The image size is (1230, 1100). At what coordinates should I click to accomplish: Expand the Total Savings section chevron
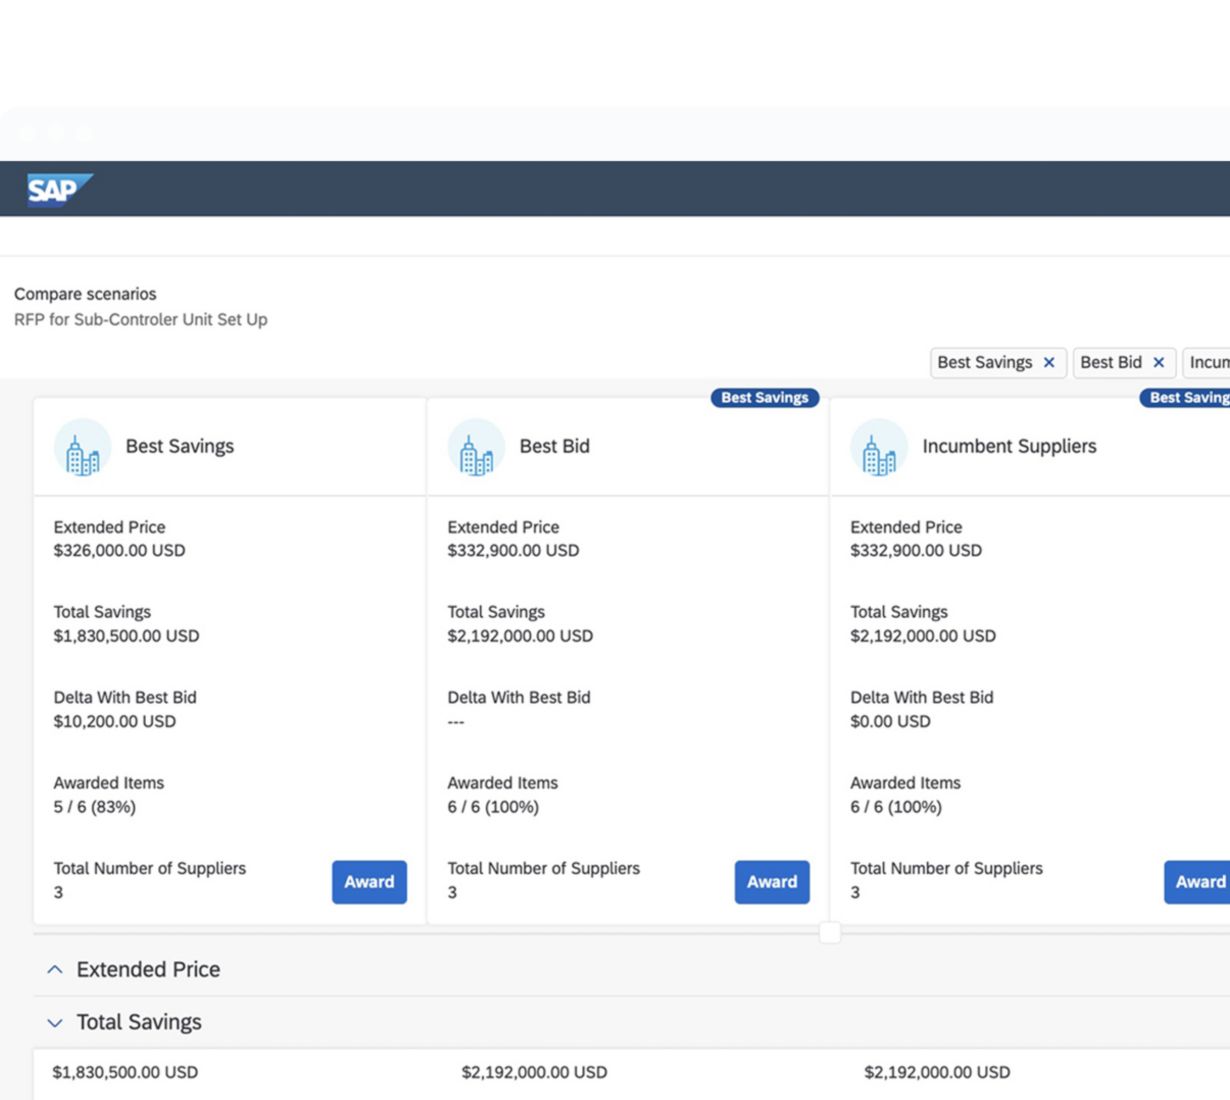click(x=55, y=1022)
